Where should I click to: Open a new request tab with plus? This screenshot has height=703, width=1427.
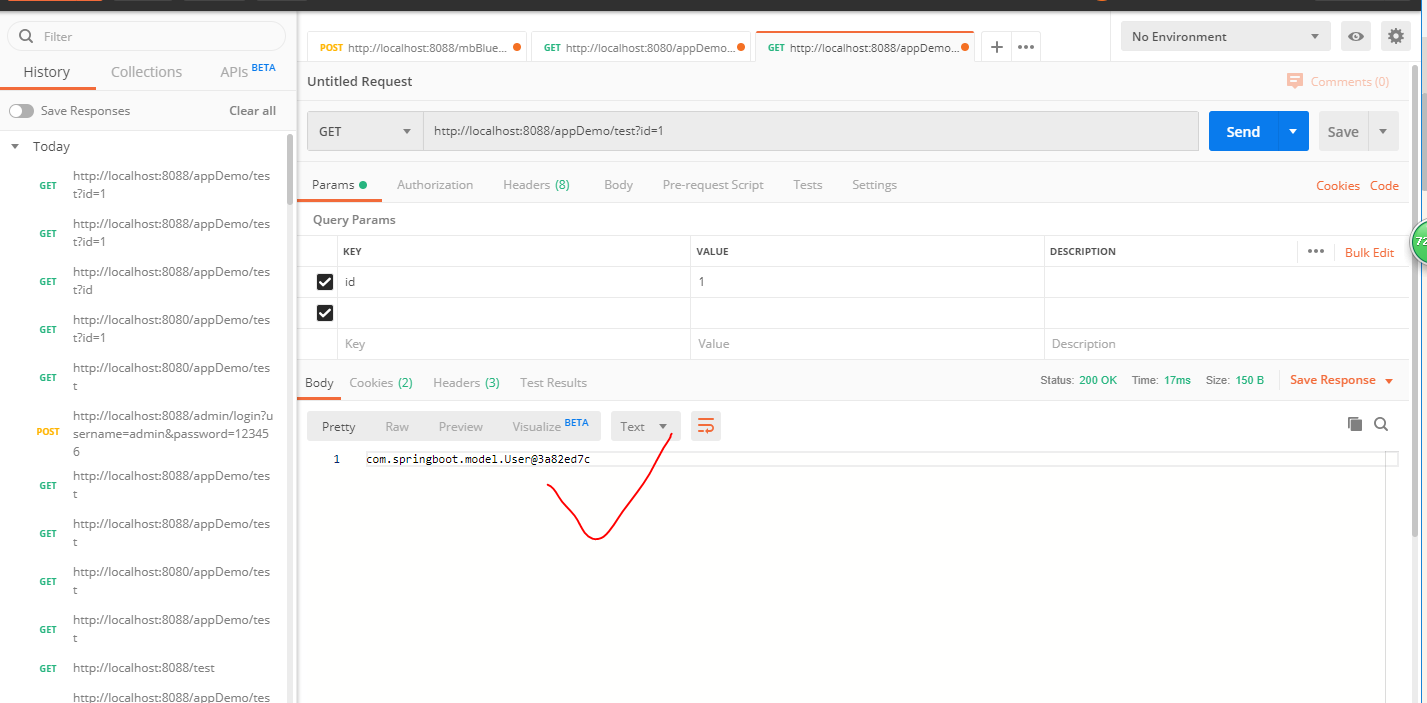(x=996, y=46)
